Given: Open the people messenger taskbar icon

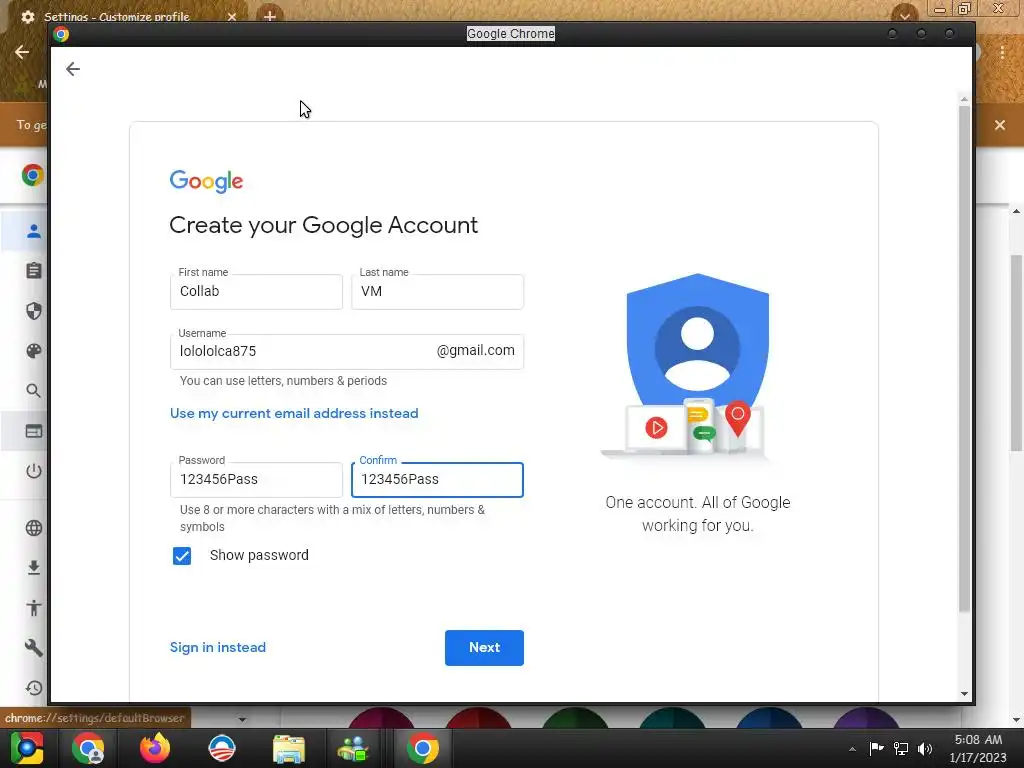Looking at the screenshot, I should pos(353,748).
